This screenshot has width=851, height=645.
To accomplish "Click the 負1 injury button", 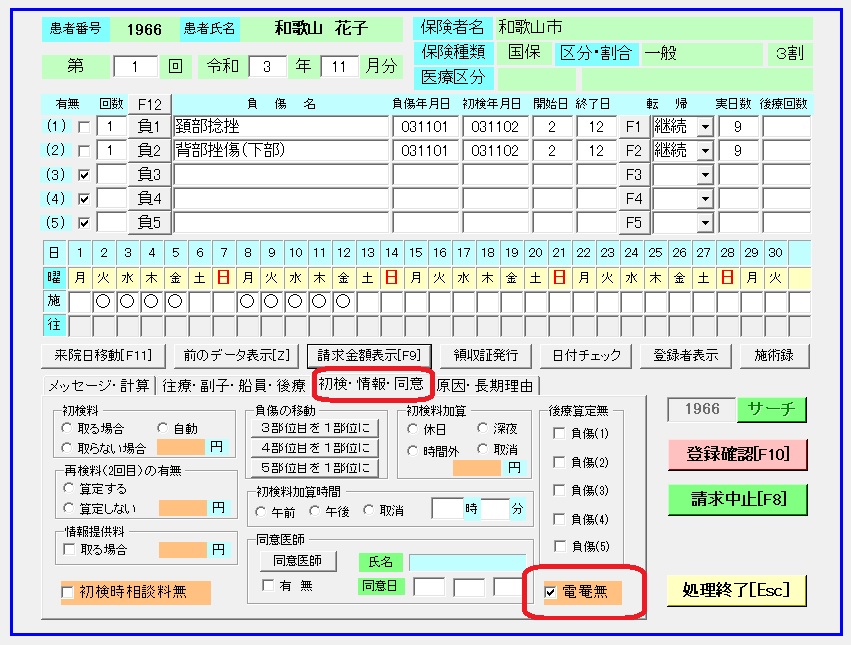I will click(149, 127).
